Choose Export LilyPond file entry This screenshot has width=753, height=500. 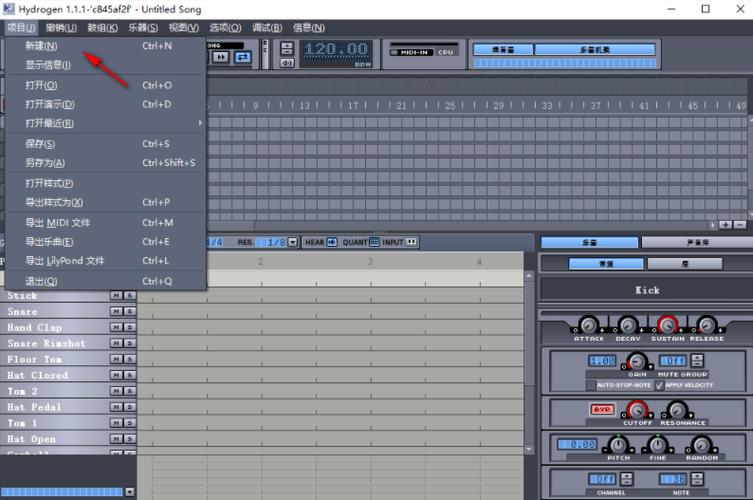(x=106, y=261)
